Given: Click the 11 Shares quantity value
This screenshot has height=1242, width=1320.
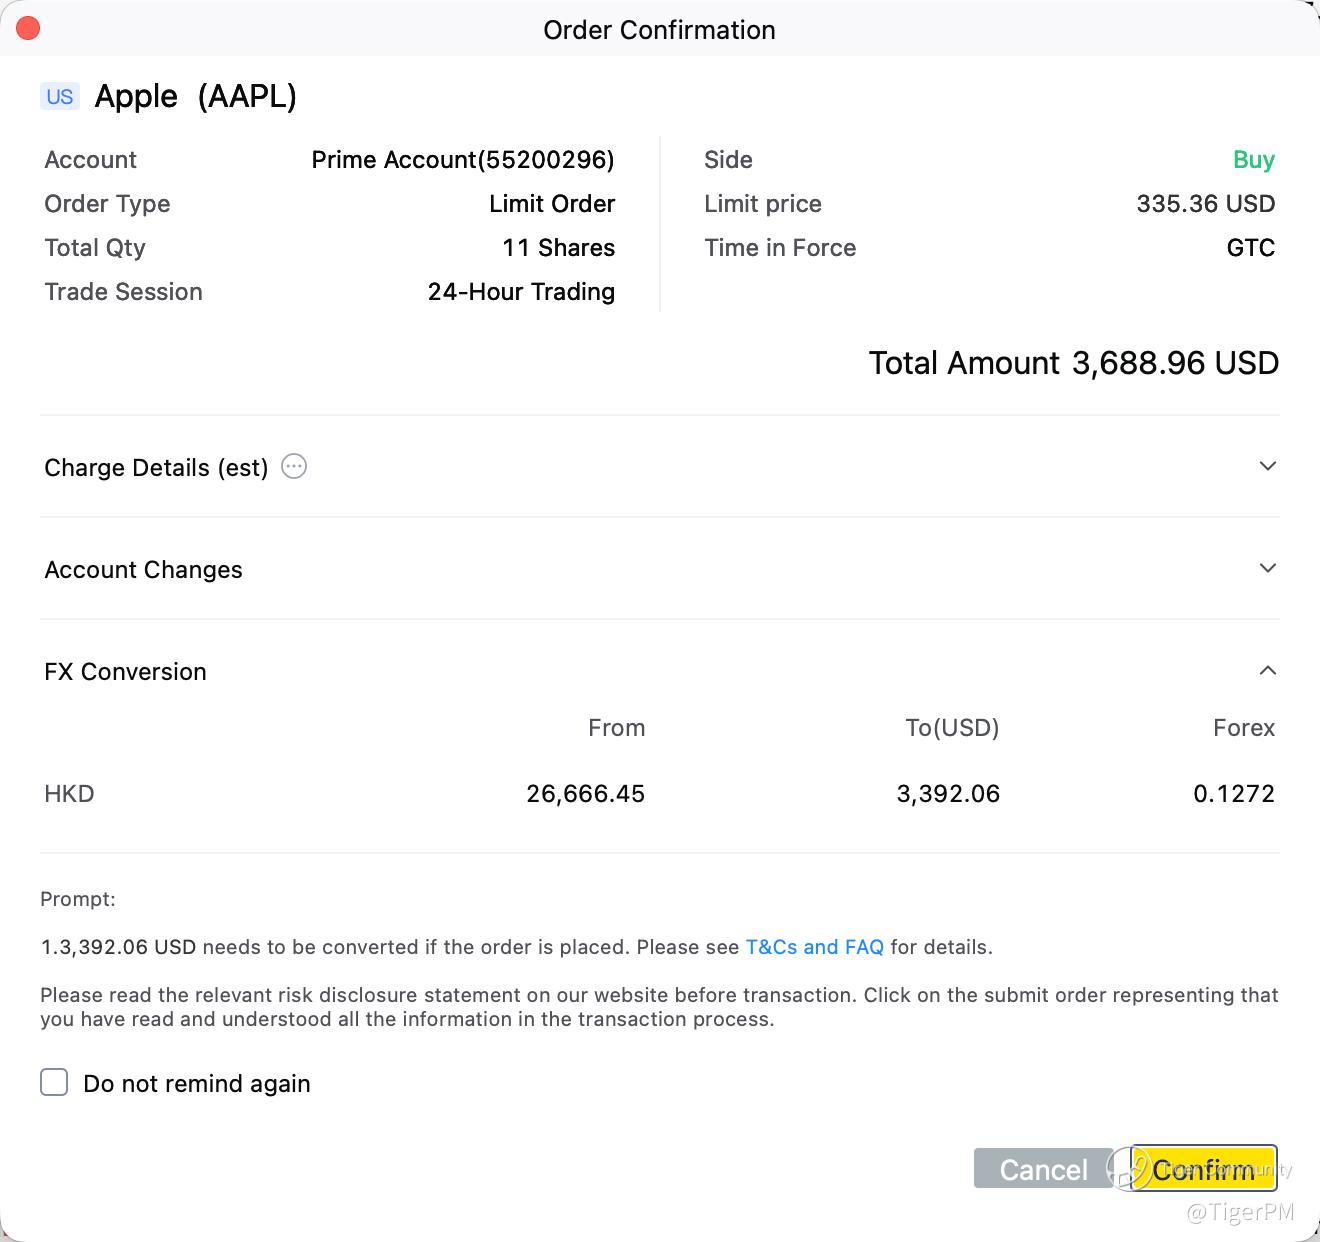Looking at the screenshot, I should (x=559, y=248).
